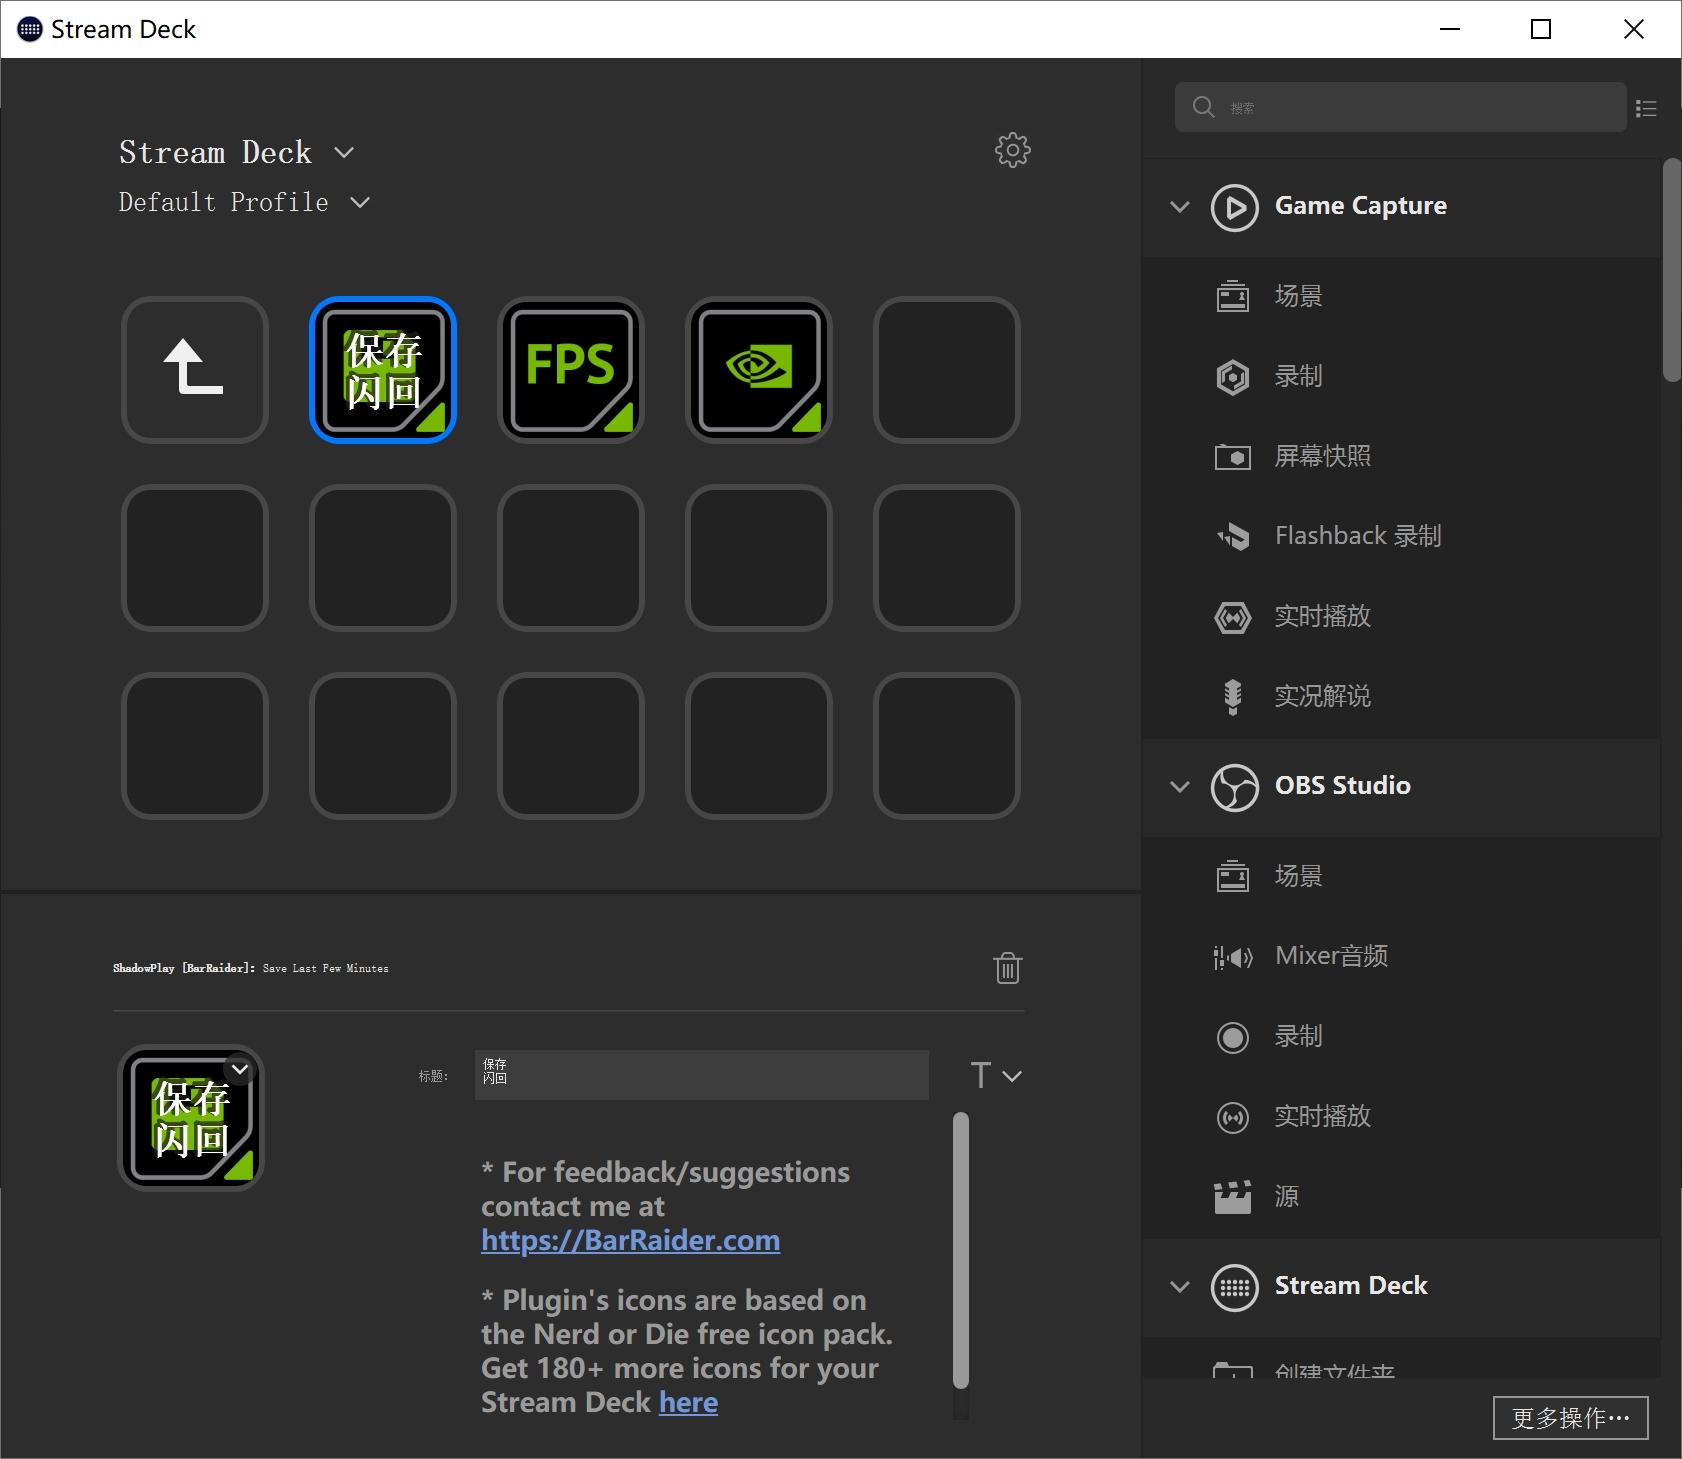This screenshot has width=1682, height=1459.
Task: Open the Default Profile dropdown
Action: tap(244, 202)
